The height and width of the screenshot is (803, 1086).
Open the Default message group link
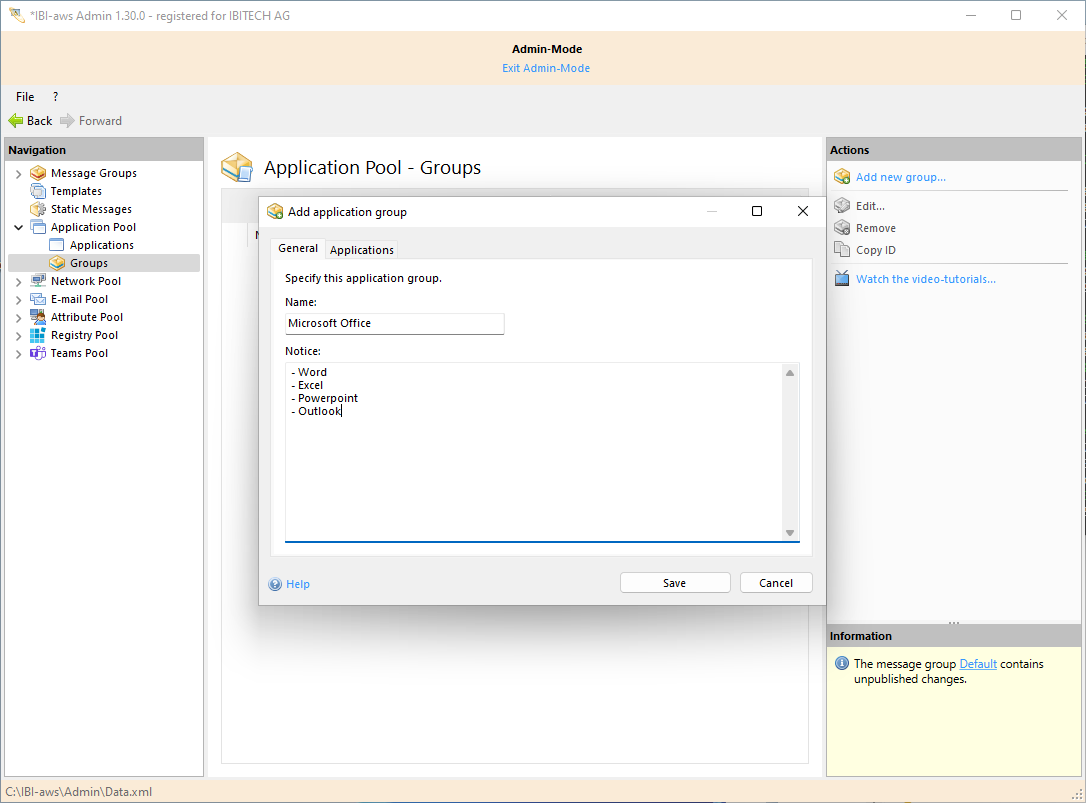click(978, 664)
